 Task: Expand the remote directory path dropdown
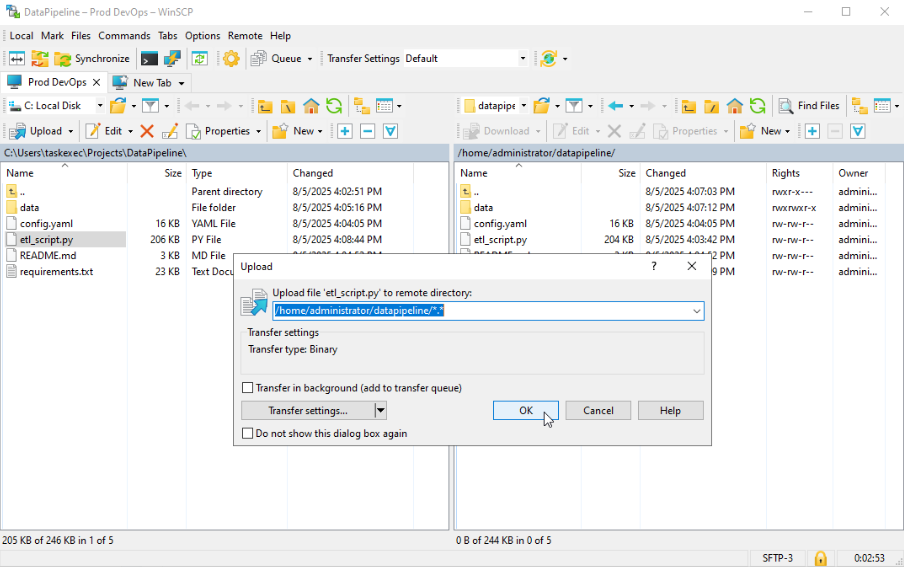click(696, 312)
